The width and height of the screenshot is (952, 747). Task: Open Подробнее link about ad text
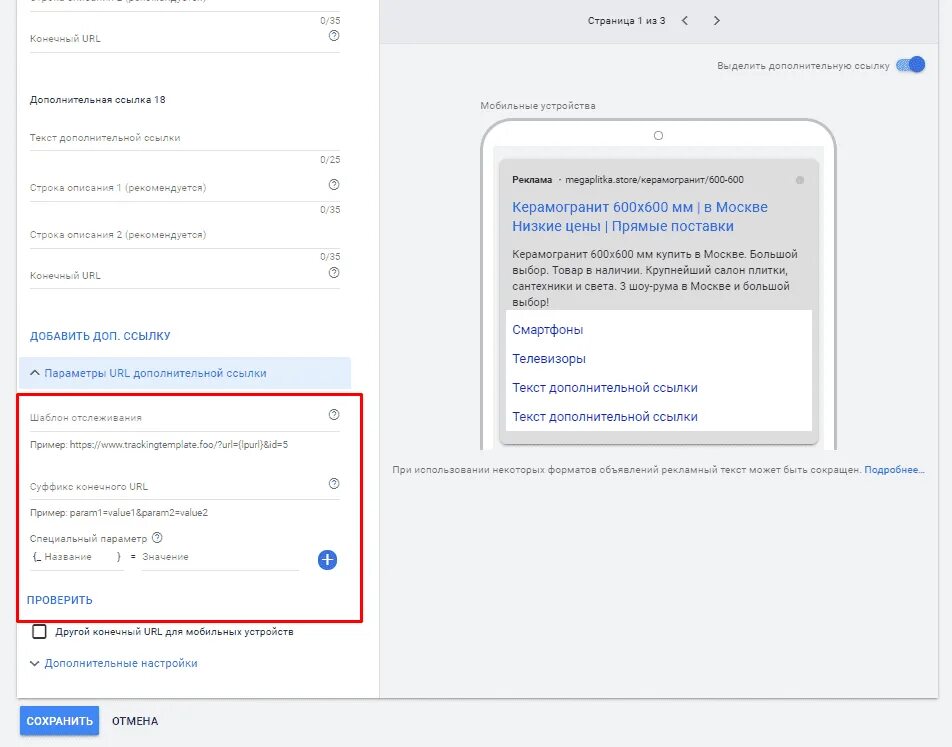tap(894, 469)
